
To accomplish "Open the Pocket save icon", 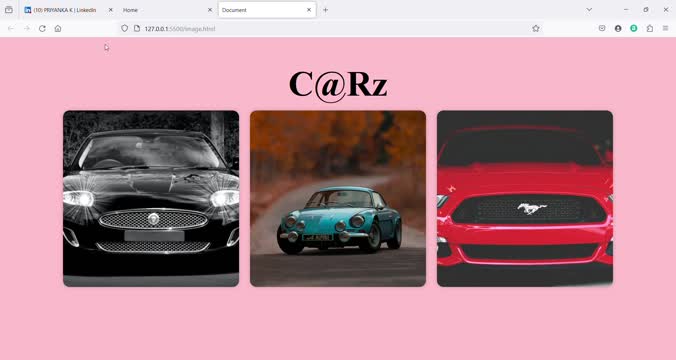I will click(x=602, y=28).
